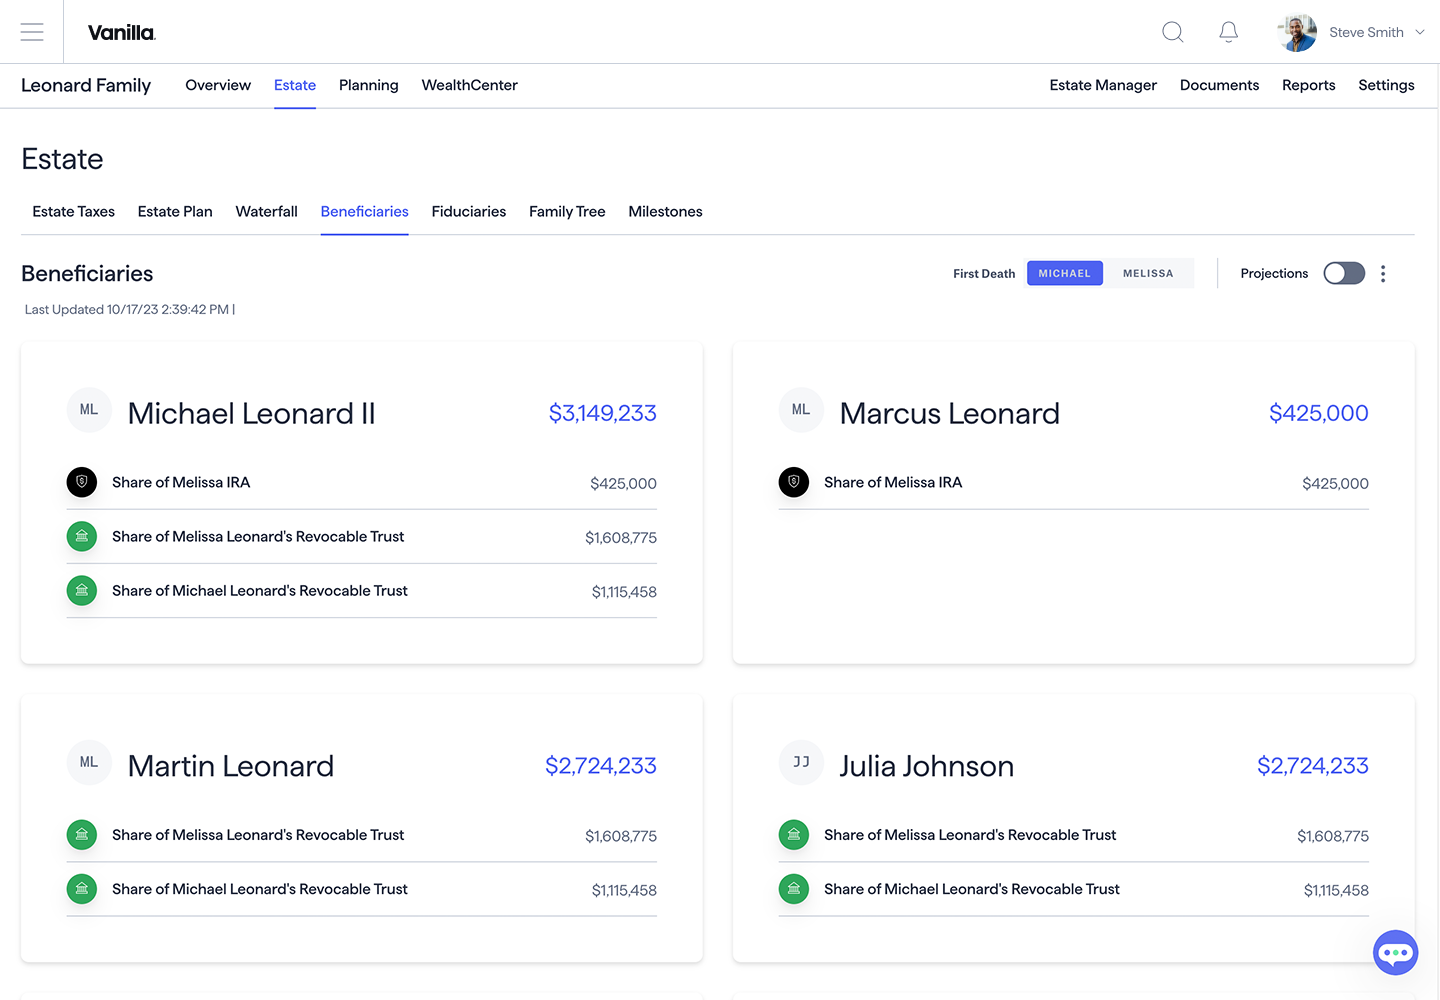Switch to the Fiduciaries tab
Screen dimensions: 1440x1000
click(x=468, y=212)
